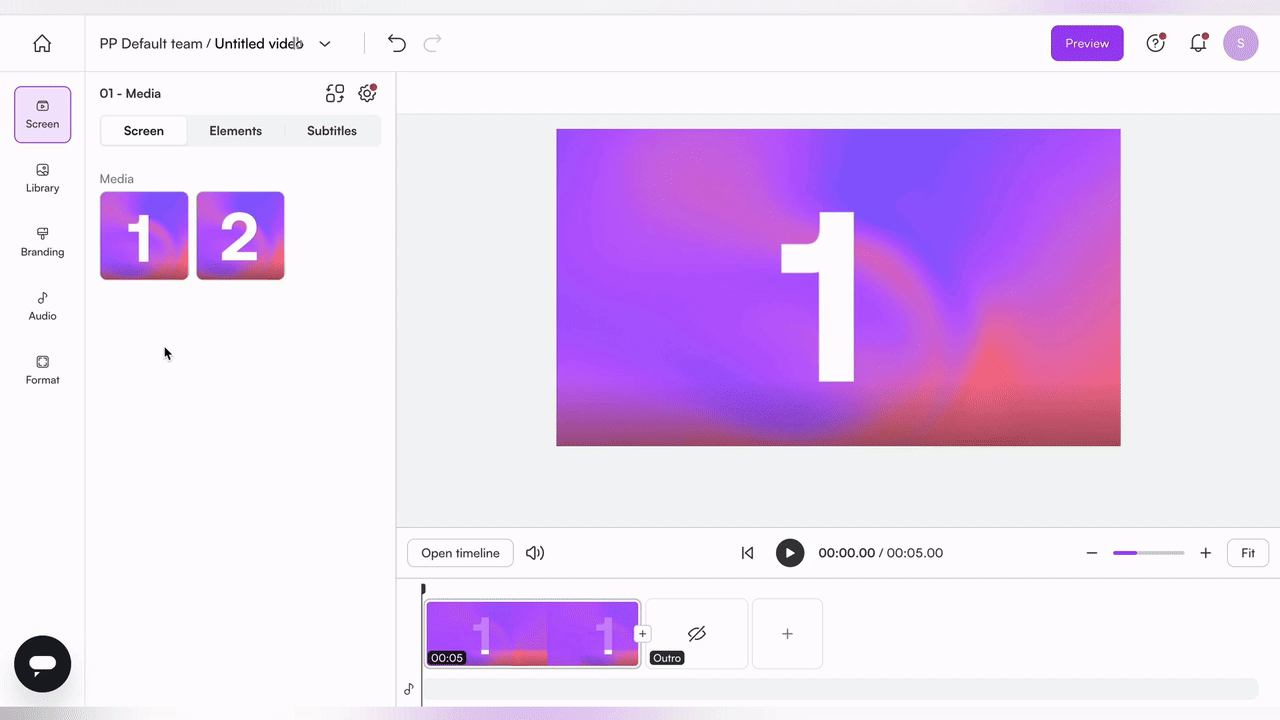Viewport: 1280px width, 720px height.
Task: Click the video preview canvas
Action: pos(838,287)
